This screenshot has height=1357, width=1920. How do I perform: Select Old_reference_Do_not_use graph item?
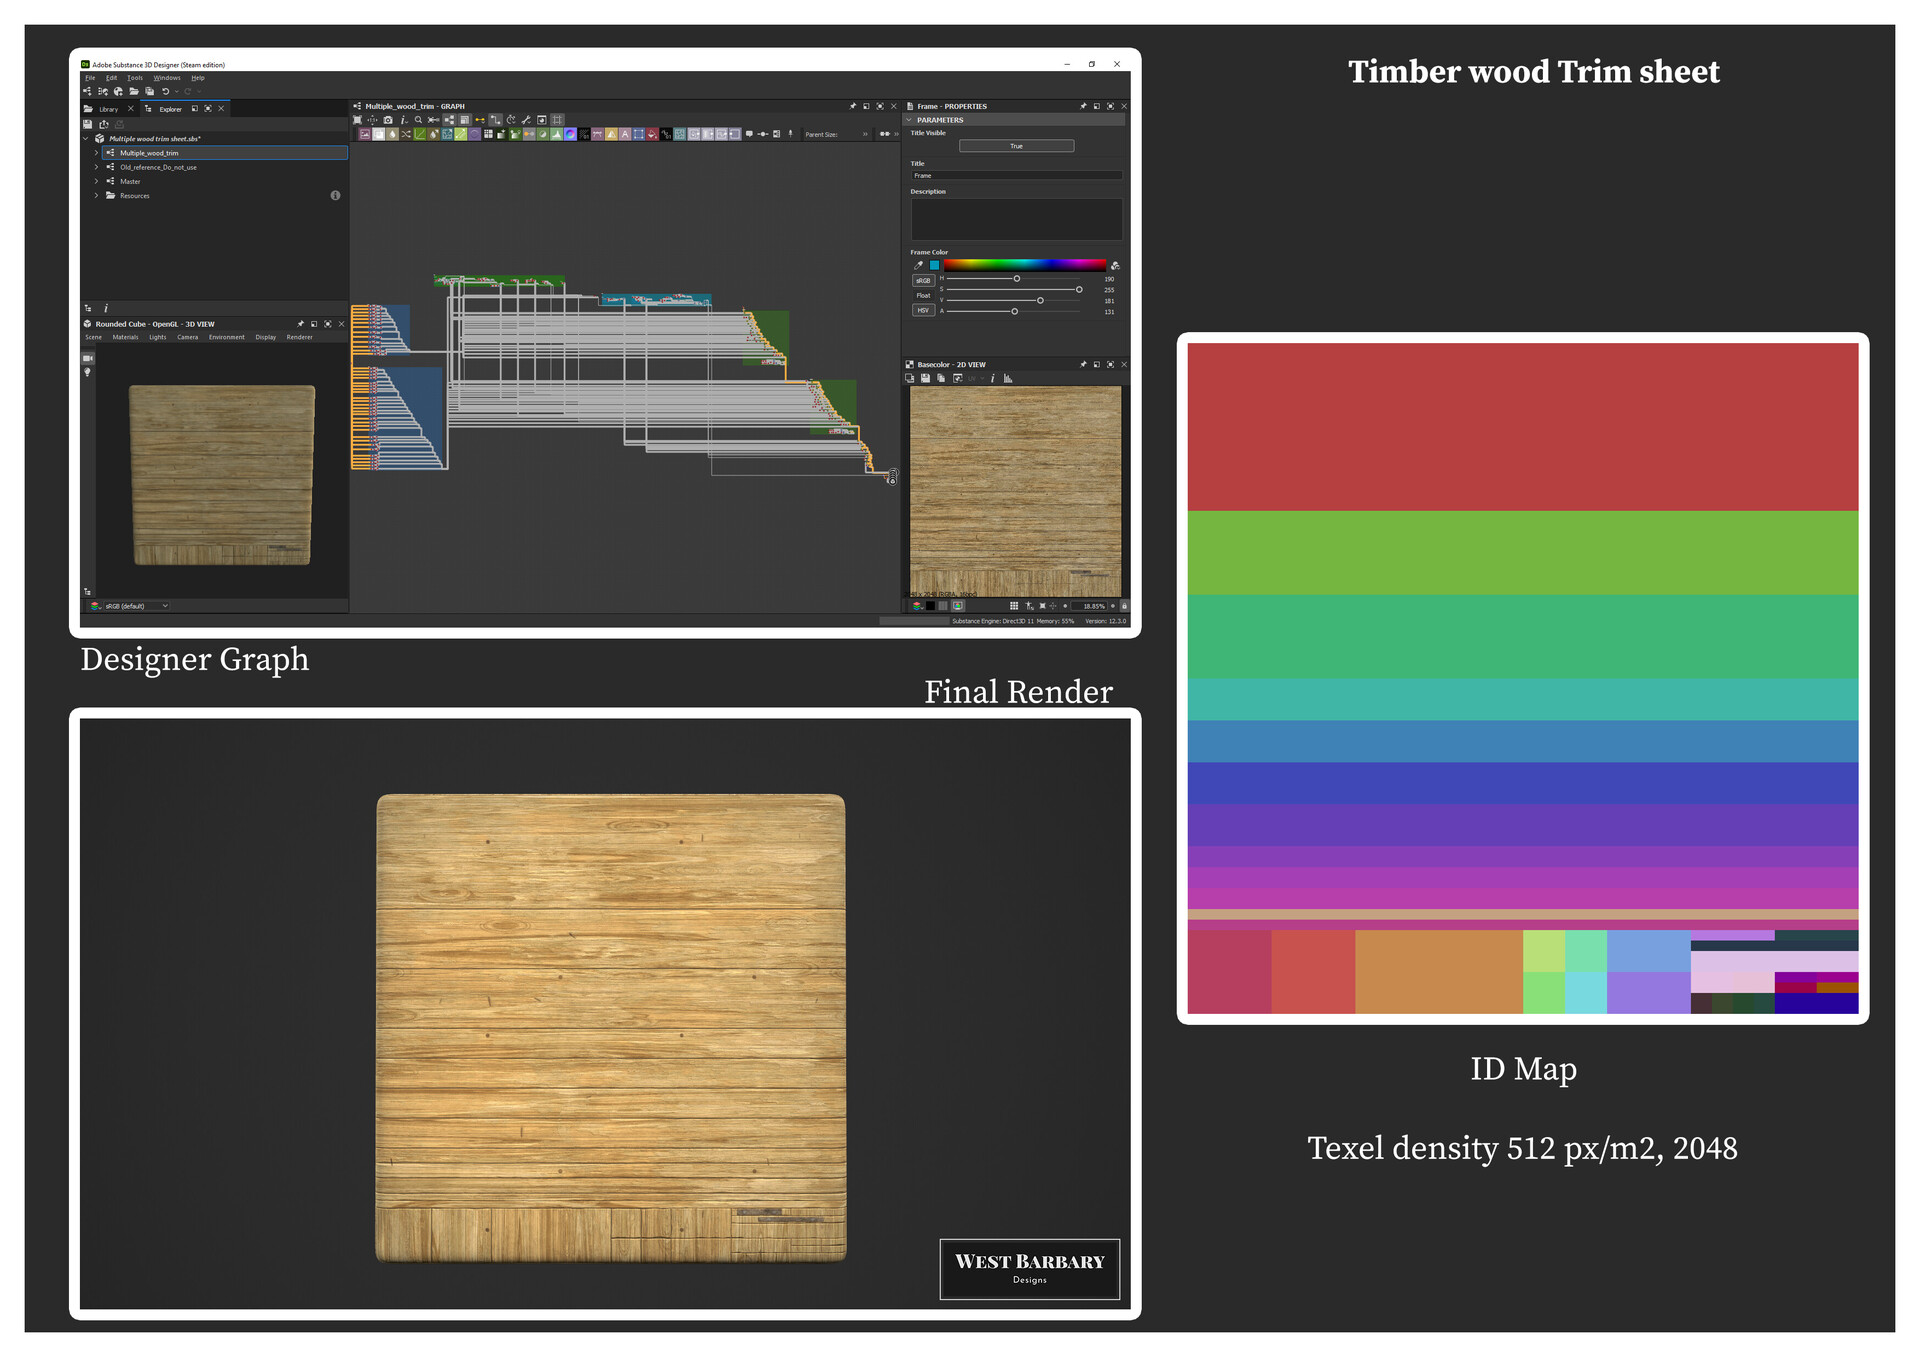[x=158, y=168]
